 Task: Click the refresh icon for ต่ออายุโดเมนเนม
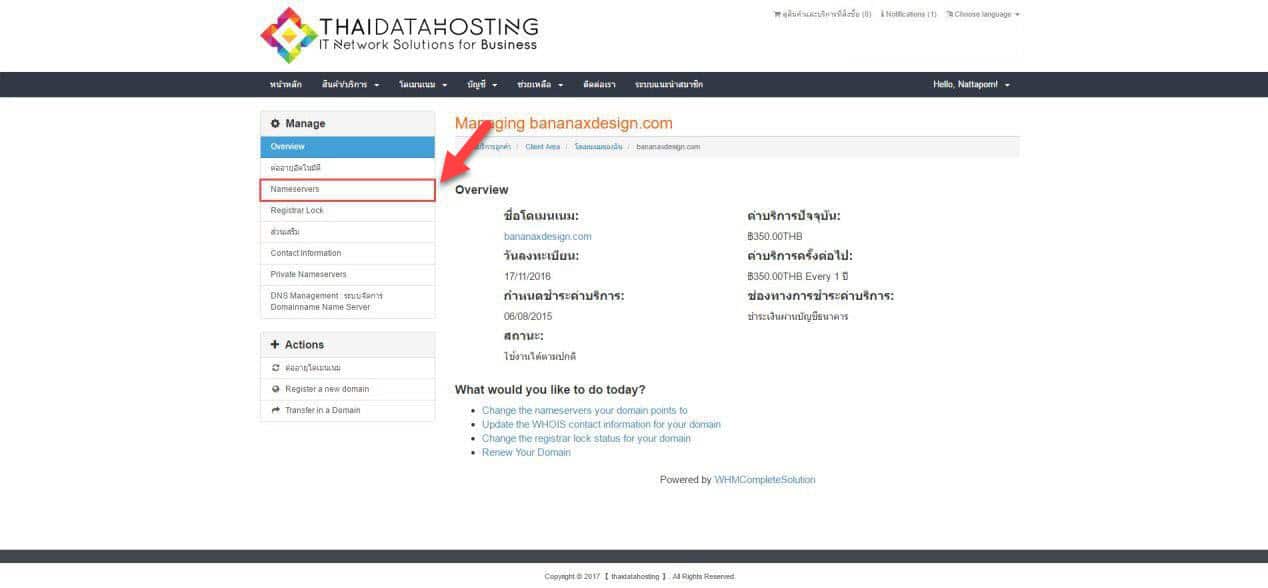(275, 368)
